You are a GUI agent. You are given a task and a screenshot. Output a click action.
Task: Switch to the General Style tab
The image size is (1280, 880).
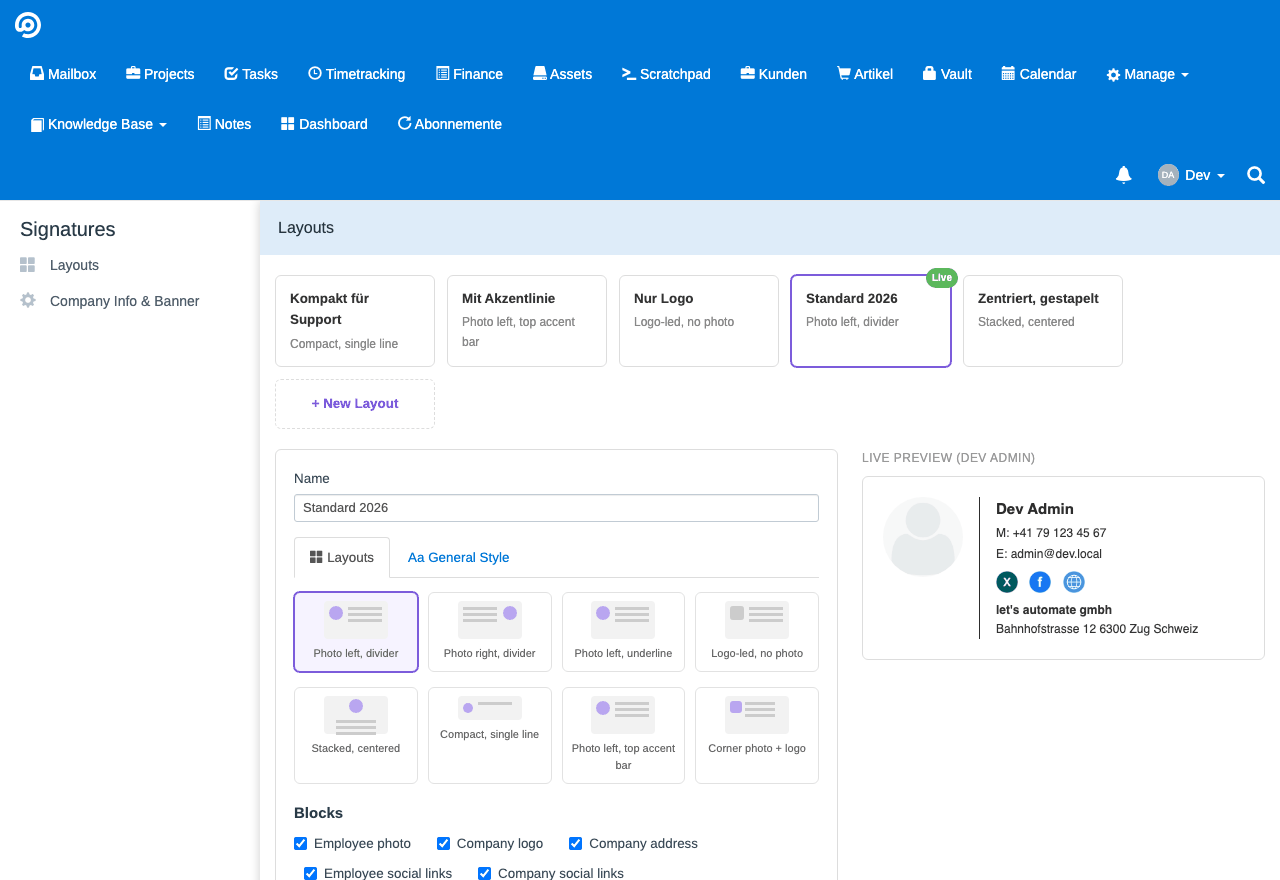[x=459, y=557]
